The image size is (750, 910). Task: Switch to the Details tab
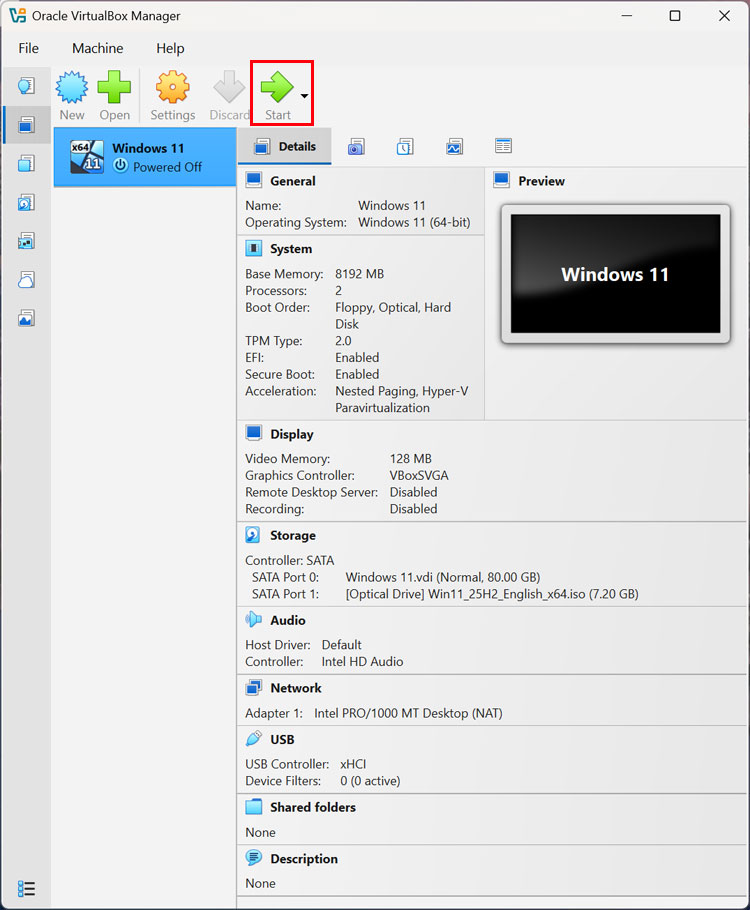coord(284,146)
